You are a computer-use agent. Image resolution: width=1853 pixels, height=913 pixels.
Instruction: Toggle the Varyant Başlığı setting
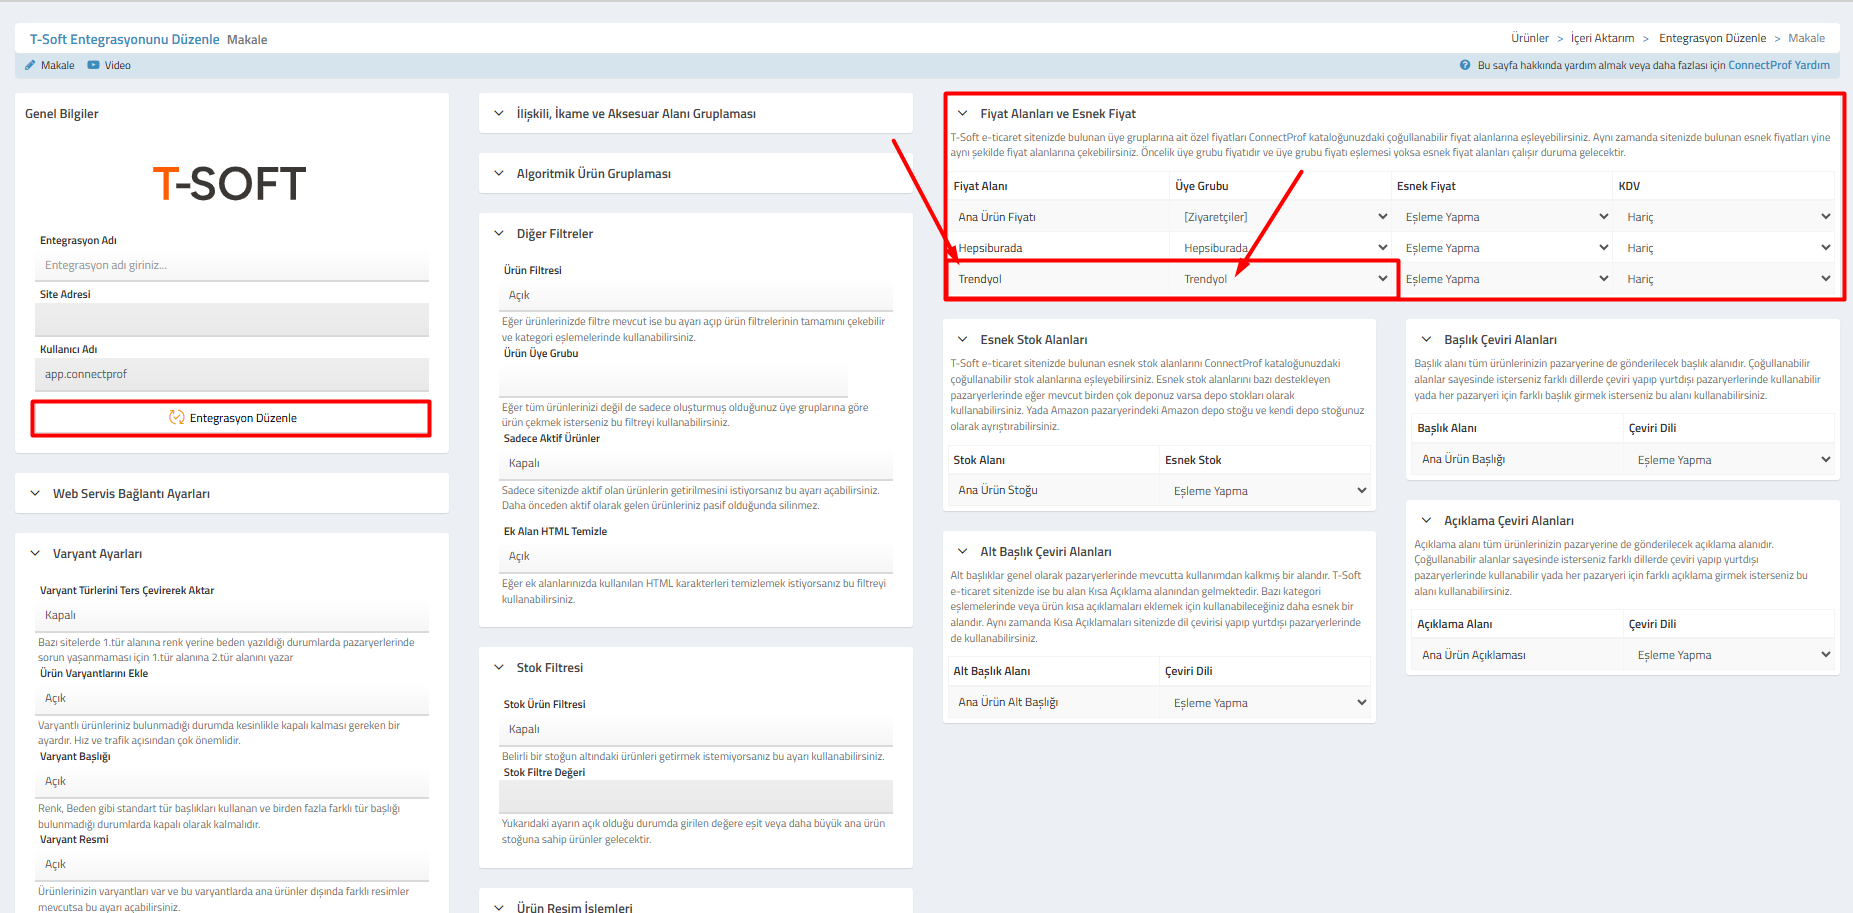pyautogui.click(x=232, y=781)
